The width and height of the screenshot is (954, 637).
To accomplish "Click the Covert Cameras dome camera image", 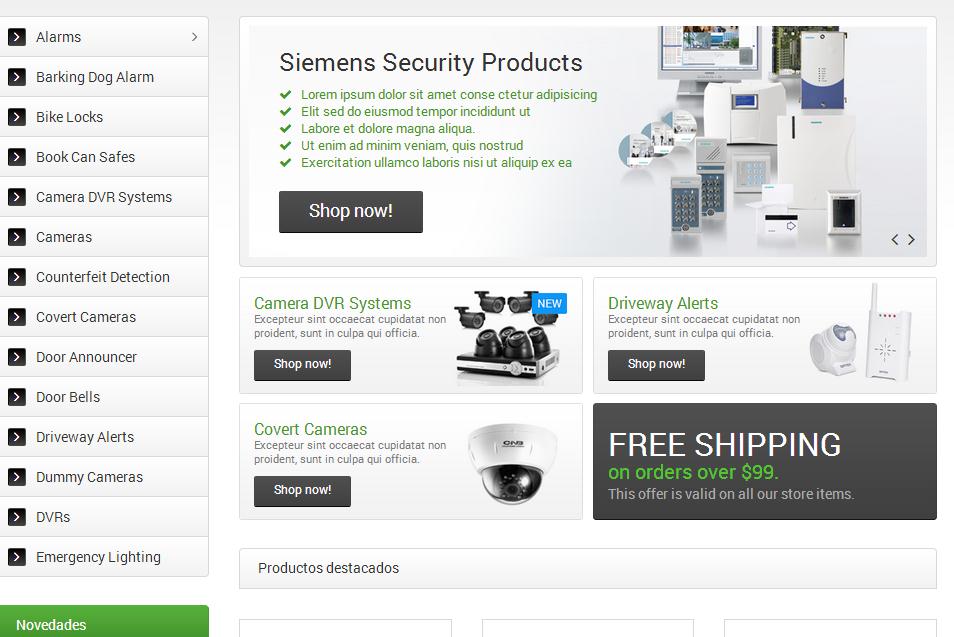I will [512, 464].
